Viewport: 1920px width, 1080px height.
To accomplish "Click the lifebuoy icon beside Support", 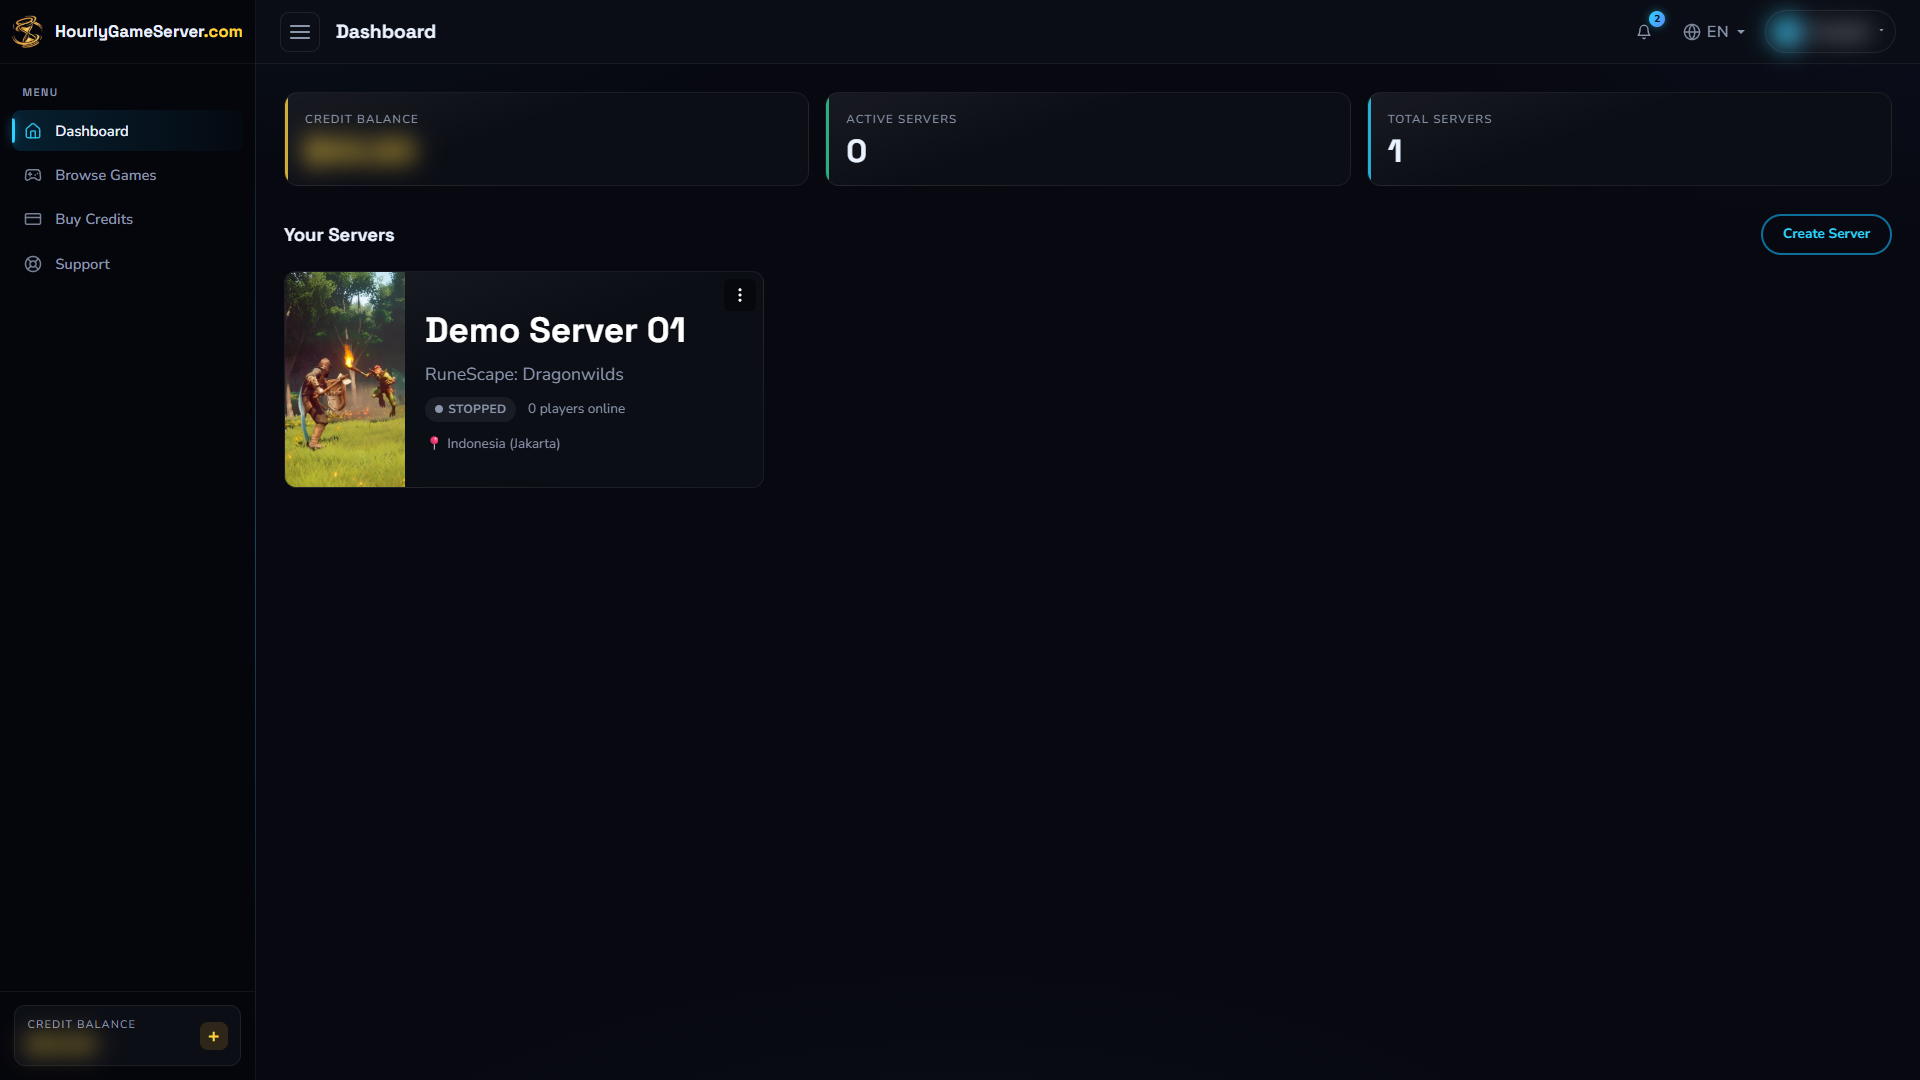I will click(33, 264).
